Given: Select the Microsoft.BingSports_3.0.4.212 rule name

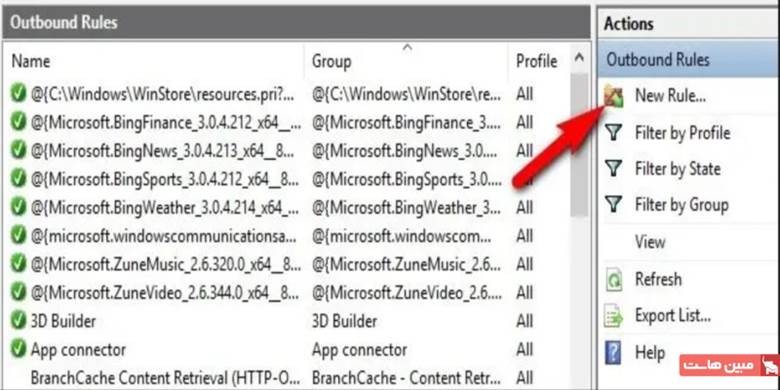Looking at the screenshot, I should (165, 179).
